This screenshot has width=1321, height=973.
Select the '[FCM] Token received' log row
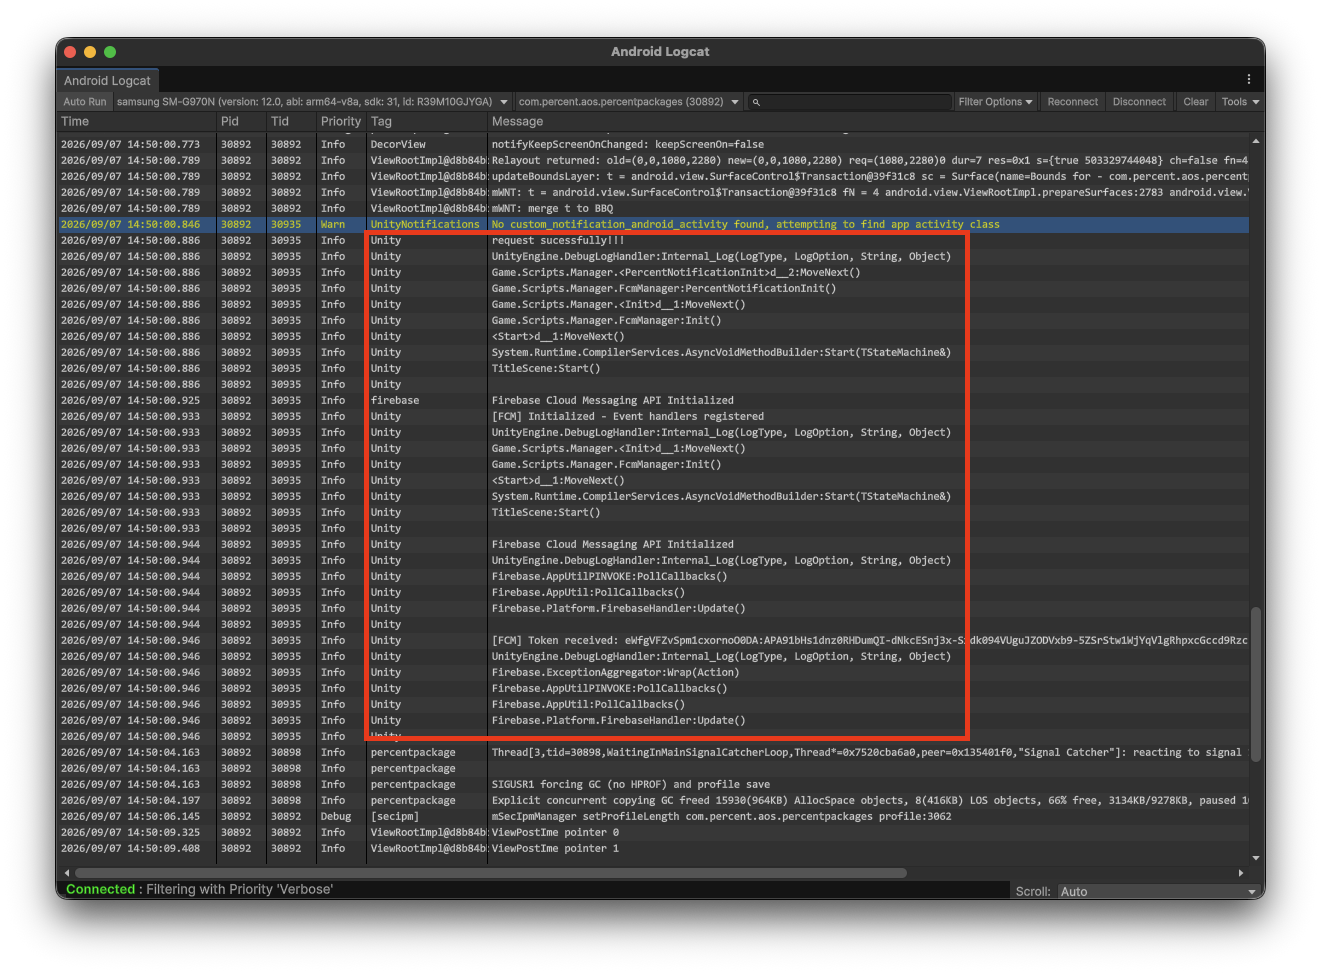pos(653,640)
